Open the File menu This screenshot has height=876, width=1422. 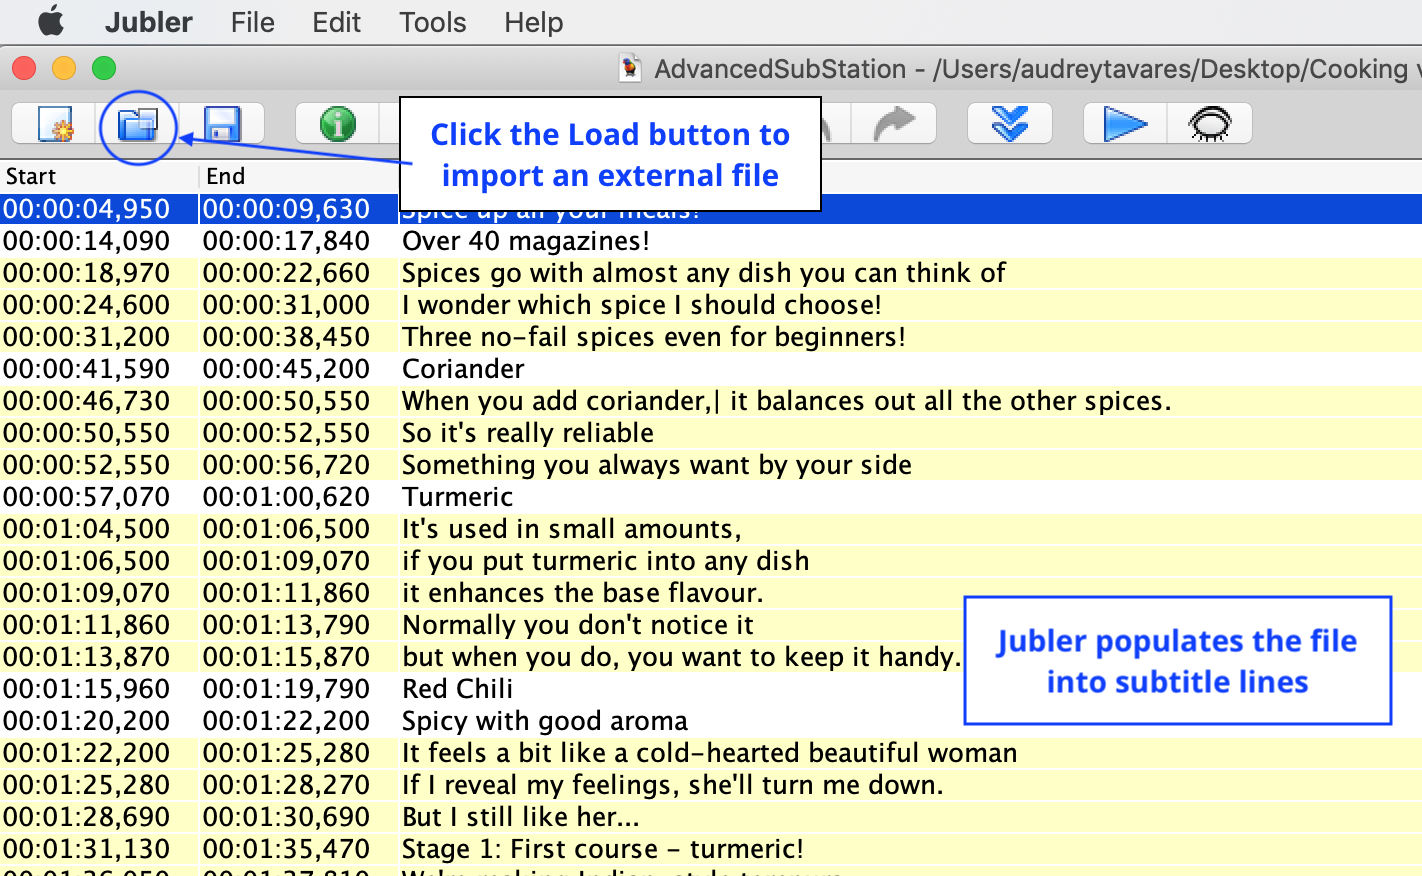(252, 22)
